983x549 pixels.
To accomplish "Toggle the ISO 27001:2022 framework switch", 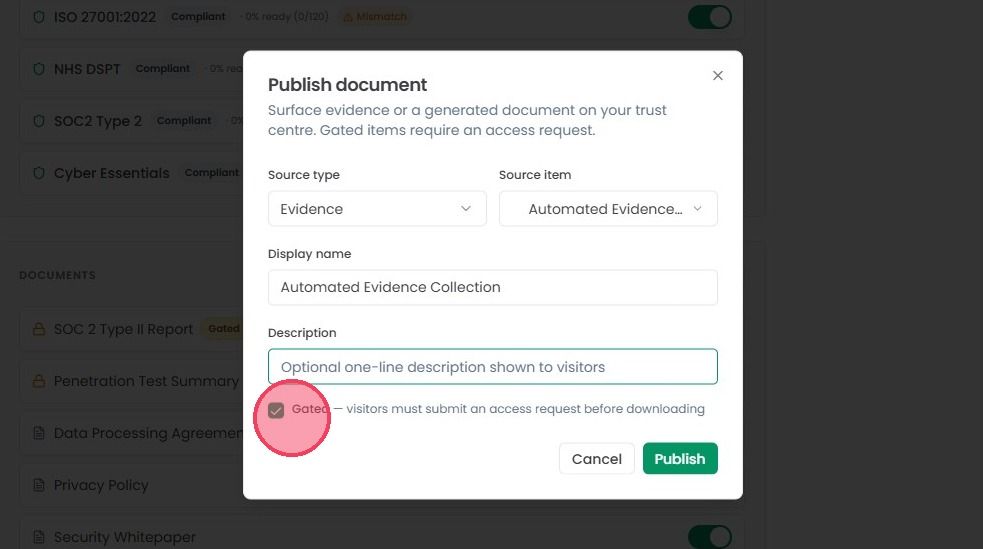I will (x=710, y=17).
